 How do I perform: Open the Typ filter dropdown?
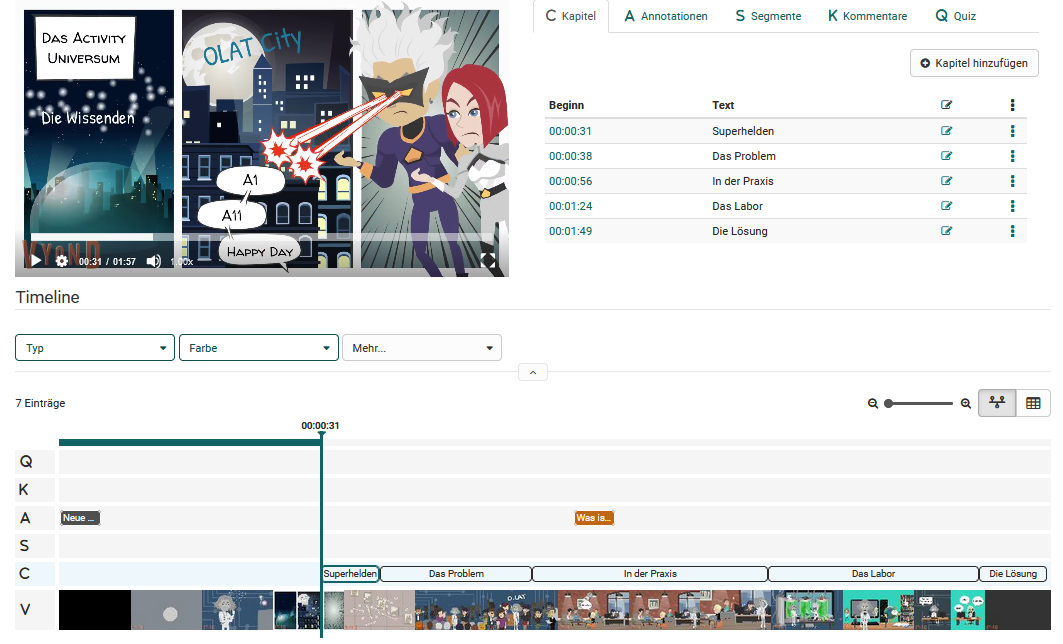pyautogui.click(x=95, y=348)
